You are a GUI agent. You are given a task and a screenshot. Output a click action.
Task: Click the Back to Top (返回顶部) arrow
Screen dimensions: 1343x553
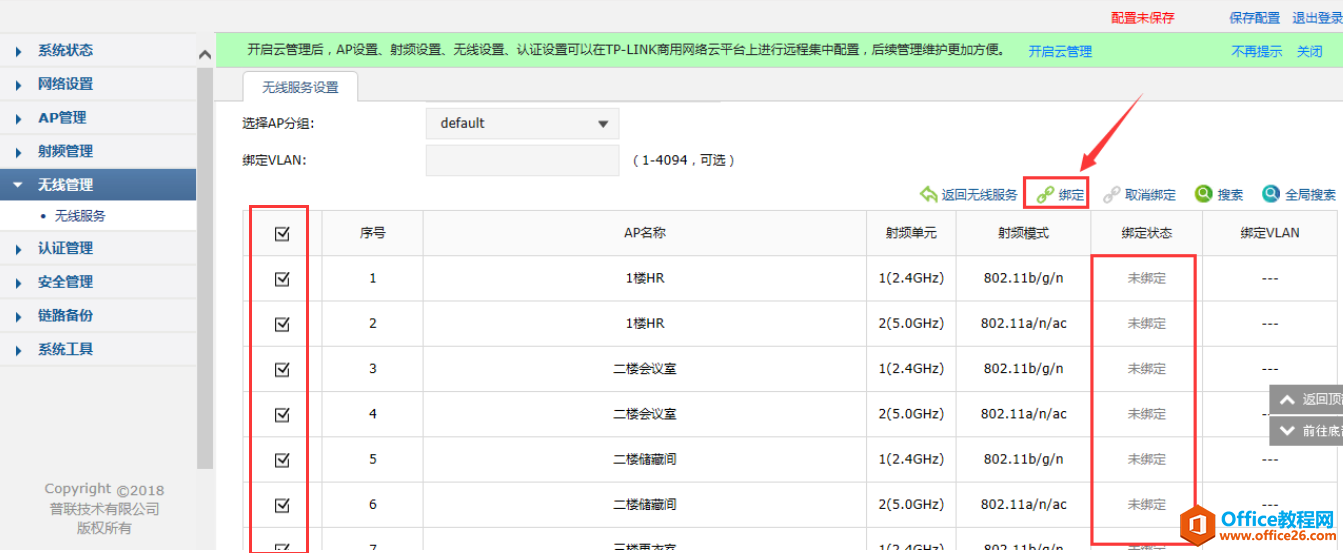point(1287,399)
